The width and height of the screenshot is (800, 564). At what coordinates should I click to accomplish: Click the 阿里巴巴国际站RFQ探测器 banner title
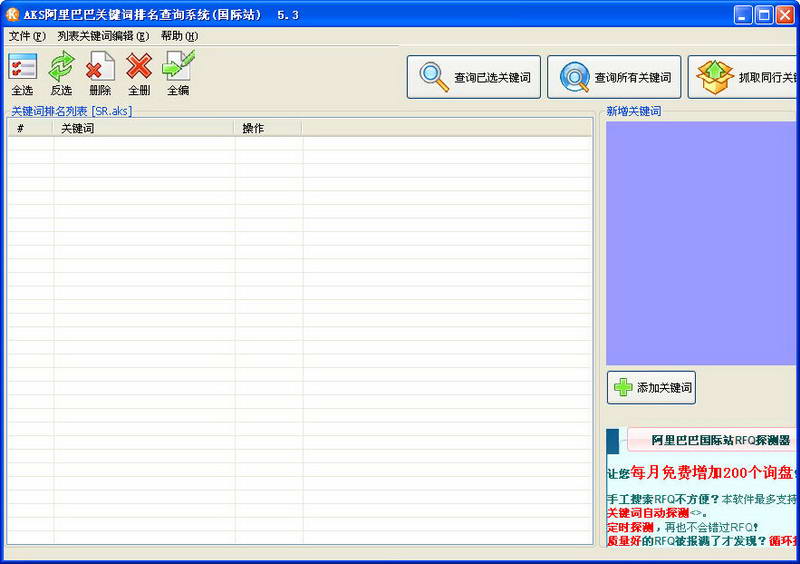pyautogui.click(x=720, y=440)
